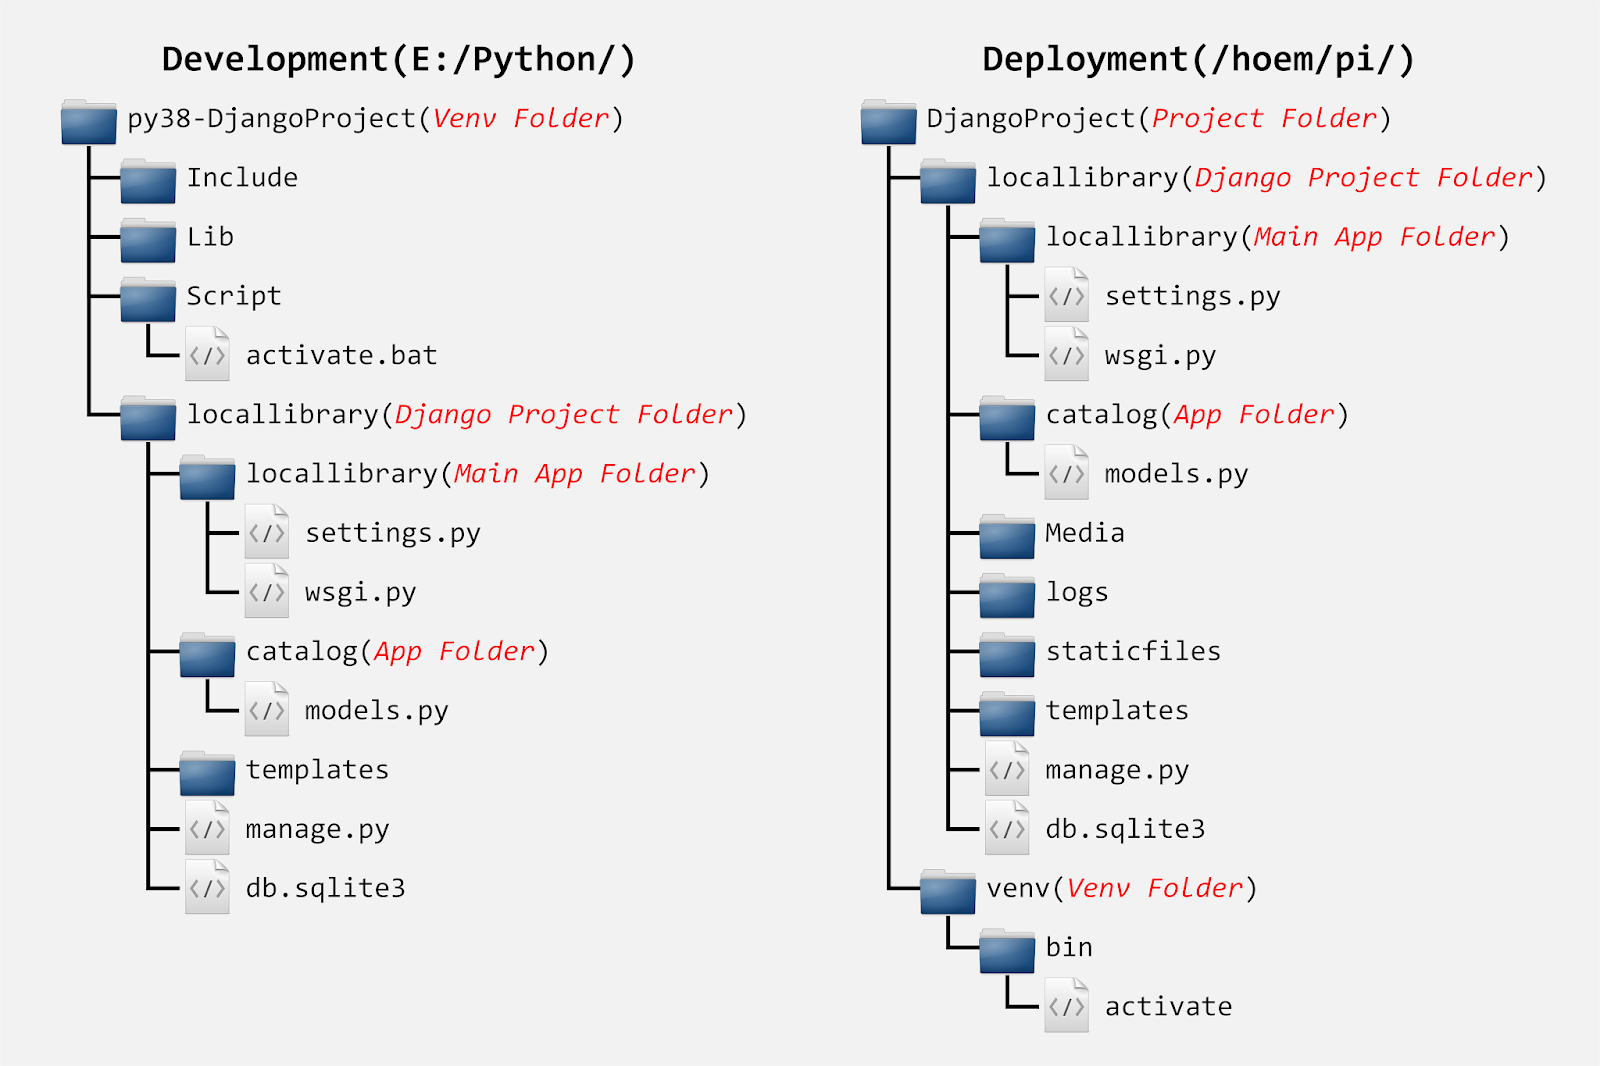The image size is (1600, 1066).
Task: Click Deployment locallibrary Django Project folder icon
Action: [948, 180]
